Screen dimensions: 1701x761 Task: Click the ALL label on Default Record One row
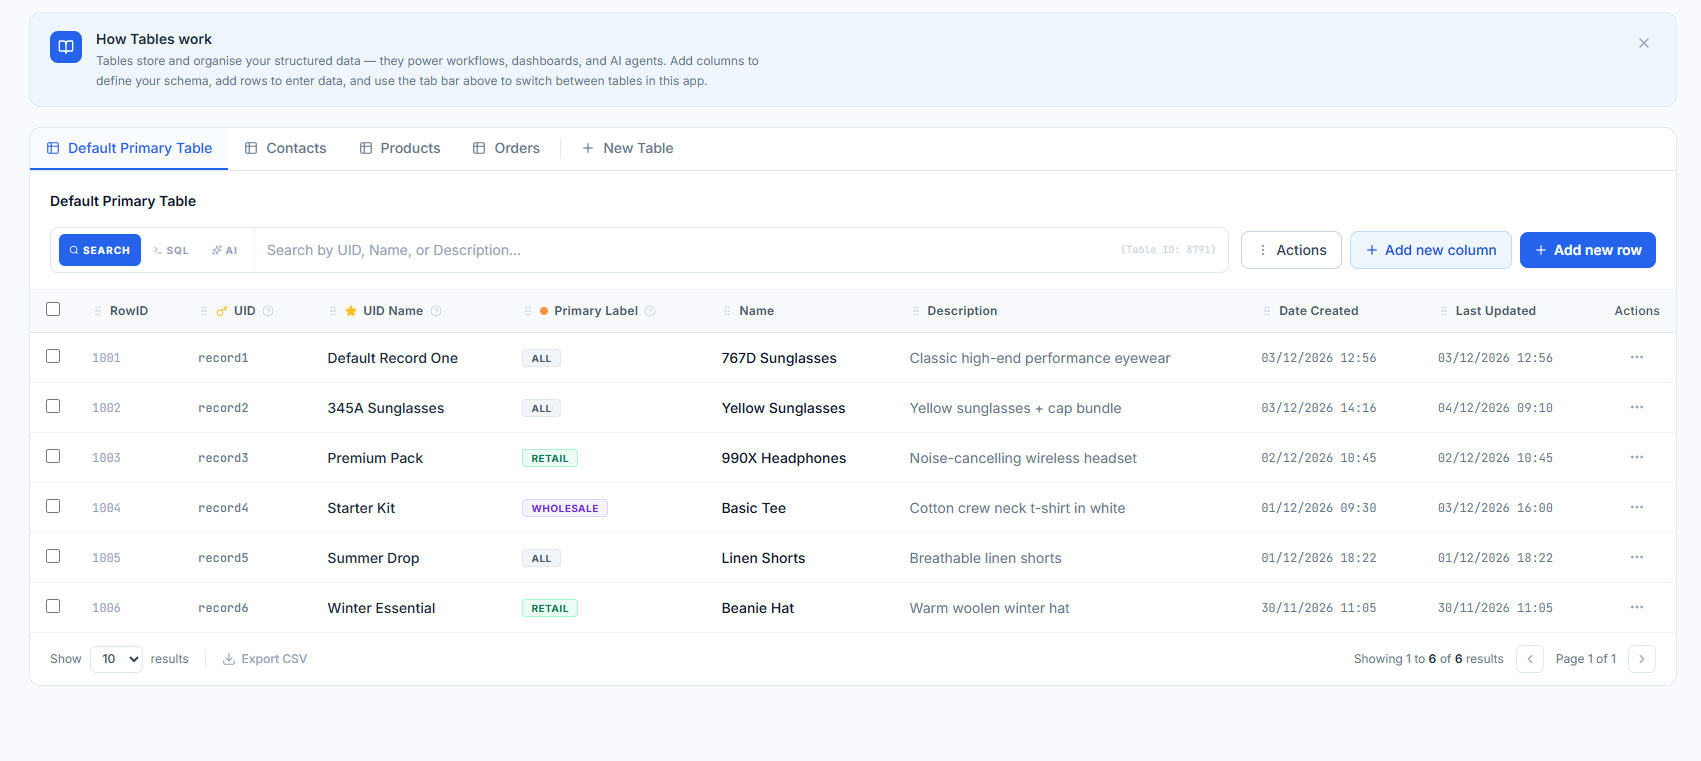(541, 358)
